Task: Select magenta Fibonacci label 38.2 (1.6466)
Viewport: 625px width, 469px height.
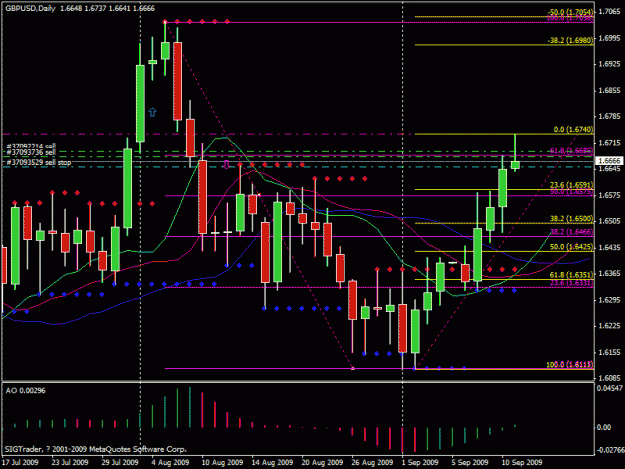Action: pos(571,232)
